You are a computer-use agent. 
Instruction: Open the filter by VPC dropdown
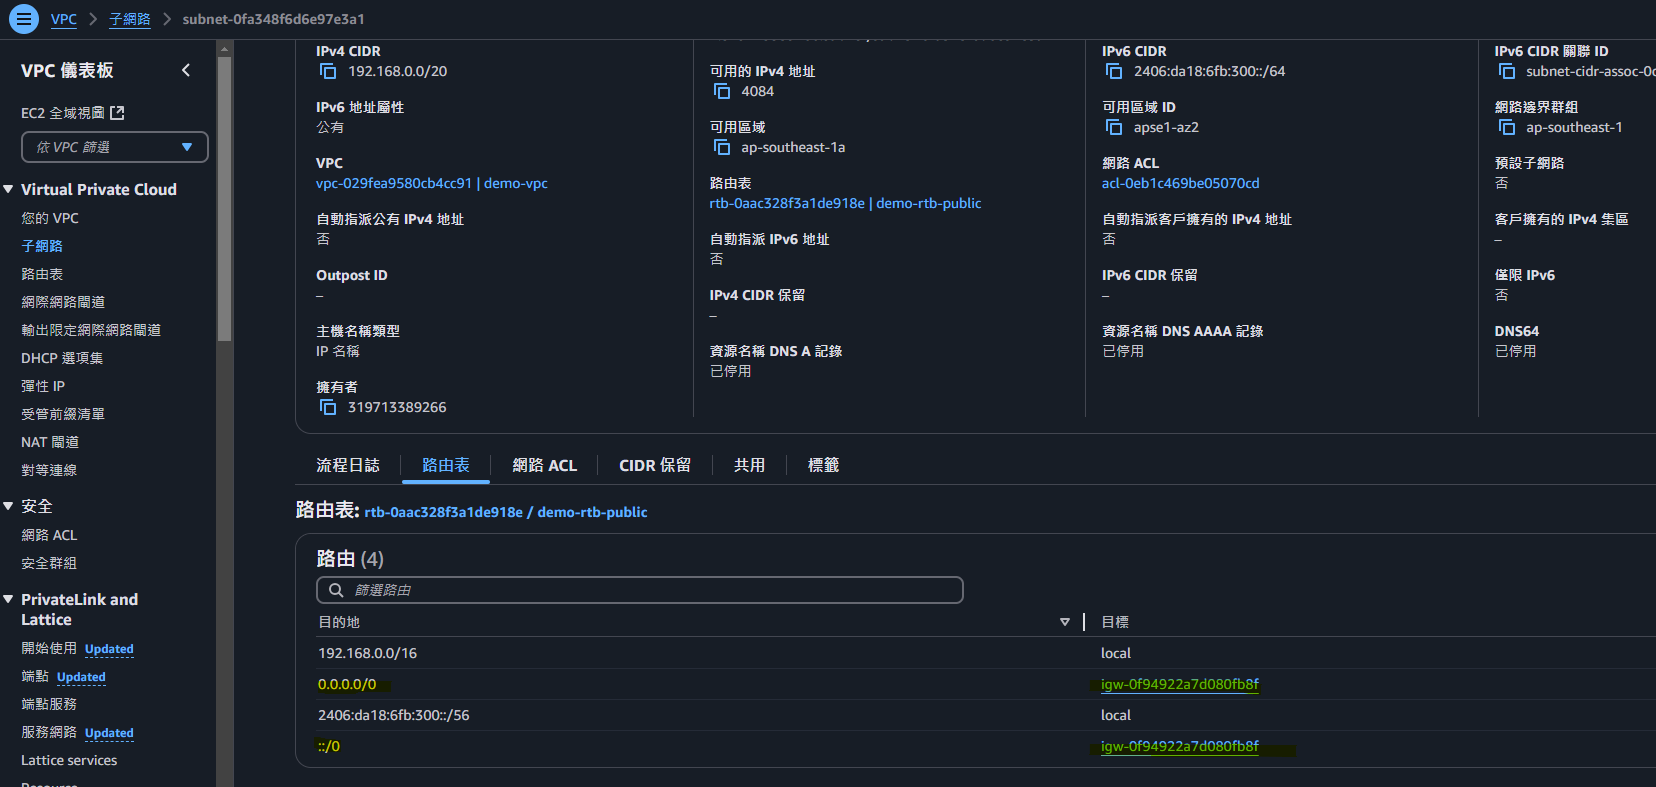point(114,147)
